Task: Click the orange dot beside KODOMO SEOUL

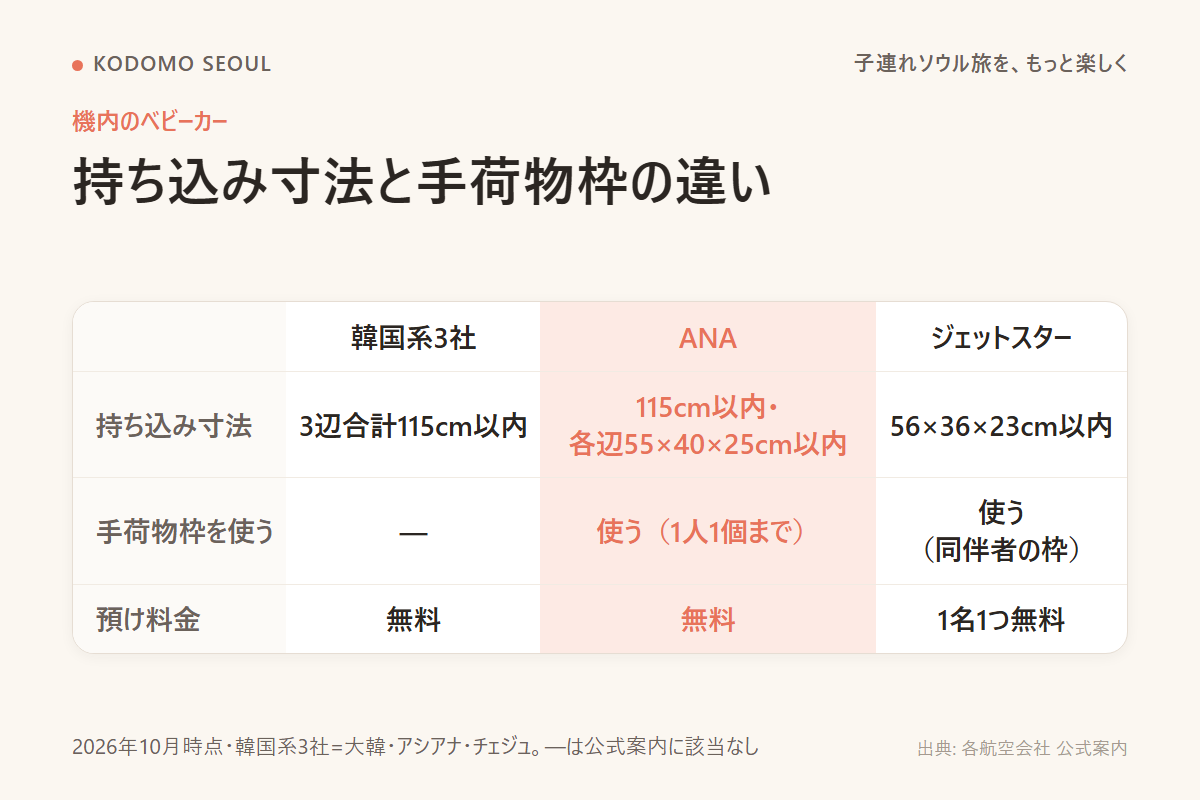Action: 77,65
